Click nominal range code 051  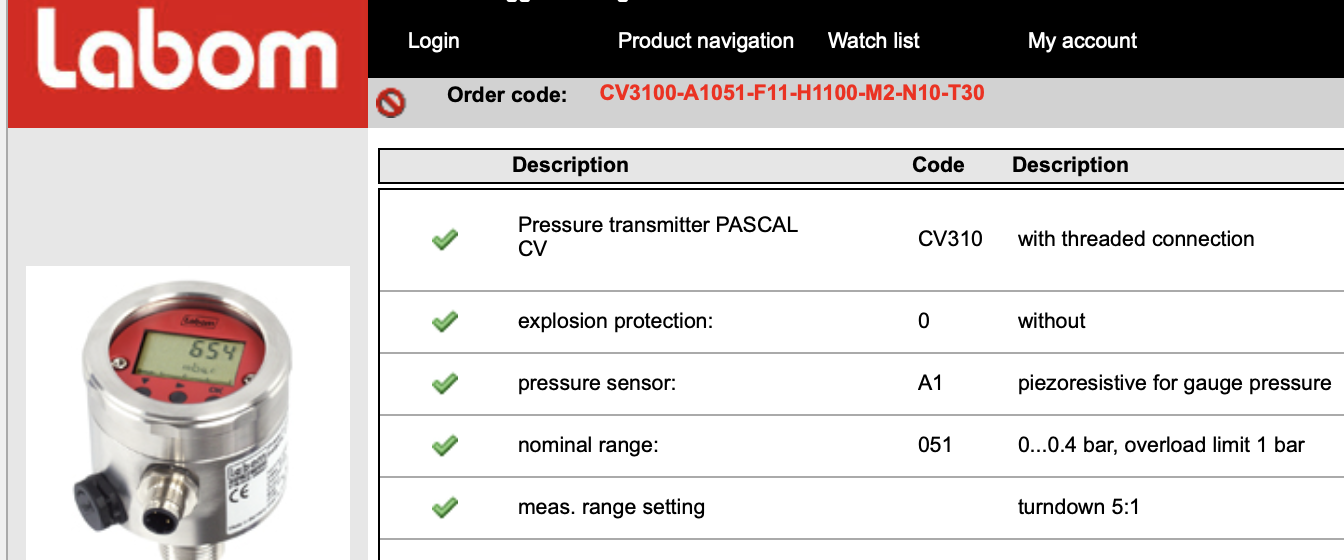[935, 445]
